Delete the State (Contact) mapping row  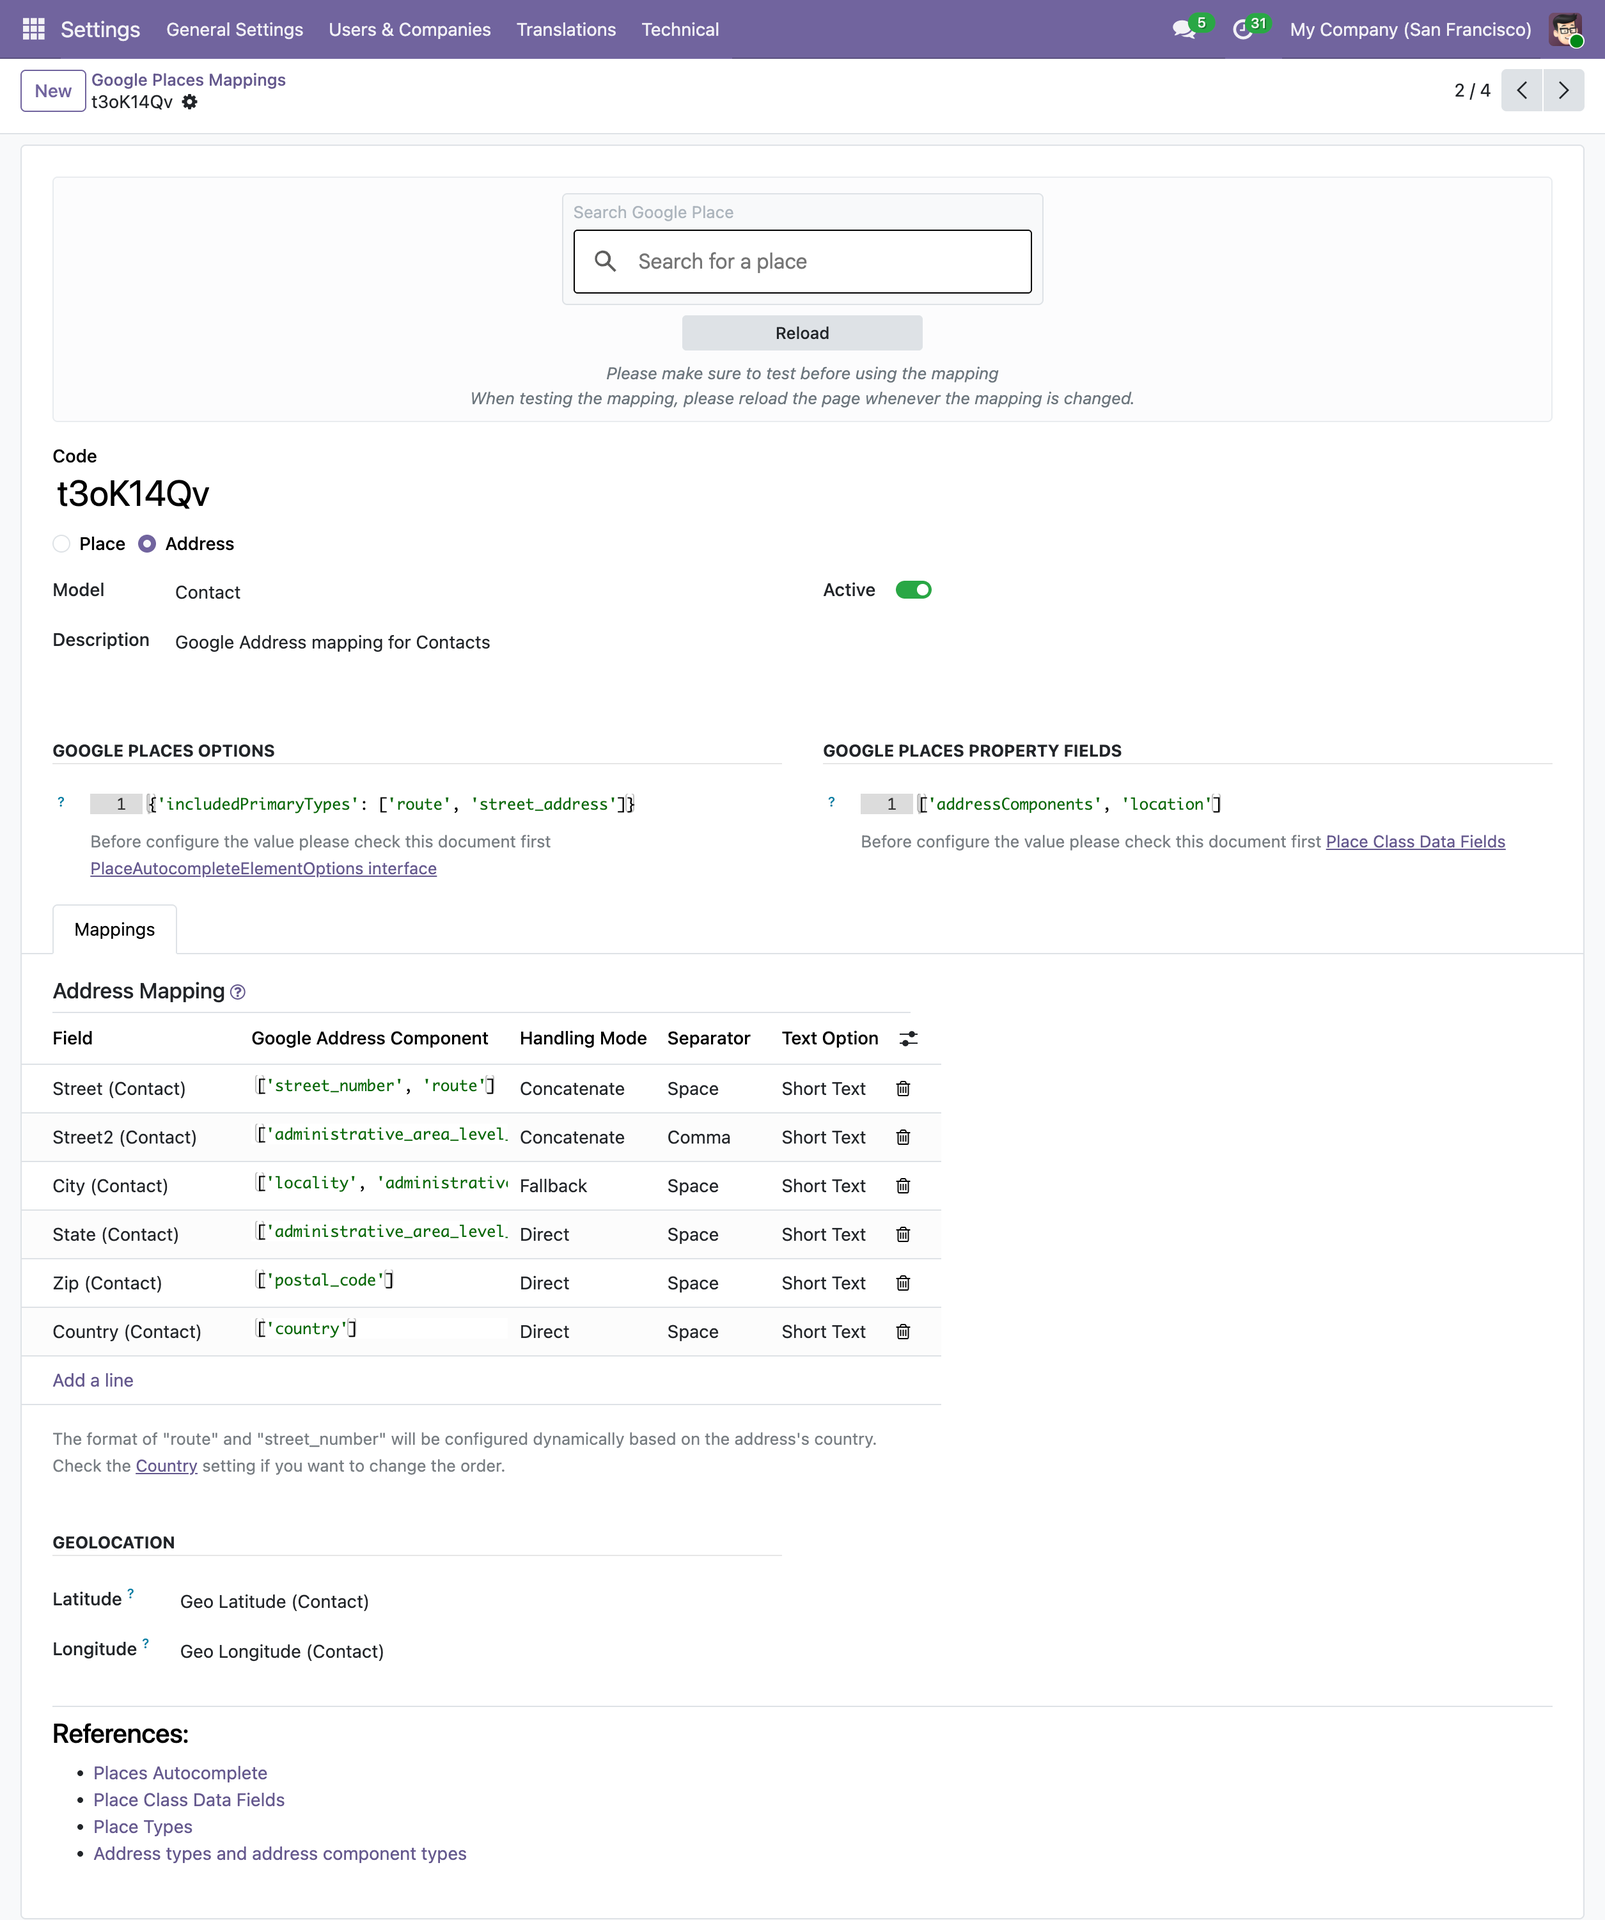(x=903, y=1234)
